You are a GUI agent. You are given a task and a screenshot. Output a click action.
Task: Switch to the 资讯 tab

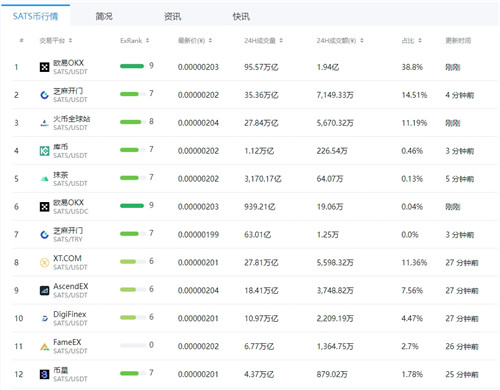(x=172, y=16)
